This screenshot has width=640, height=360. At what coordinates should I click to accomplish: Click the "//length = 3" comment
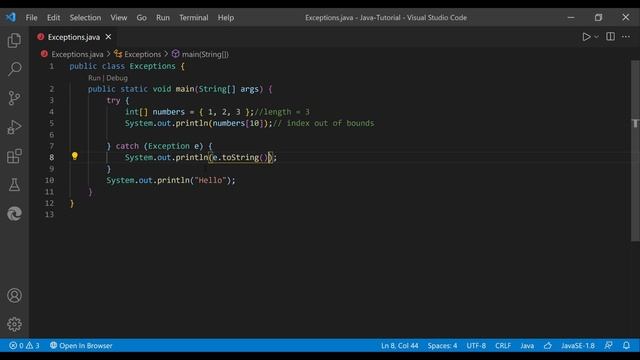point(282,112)
